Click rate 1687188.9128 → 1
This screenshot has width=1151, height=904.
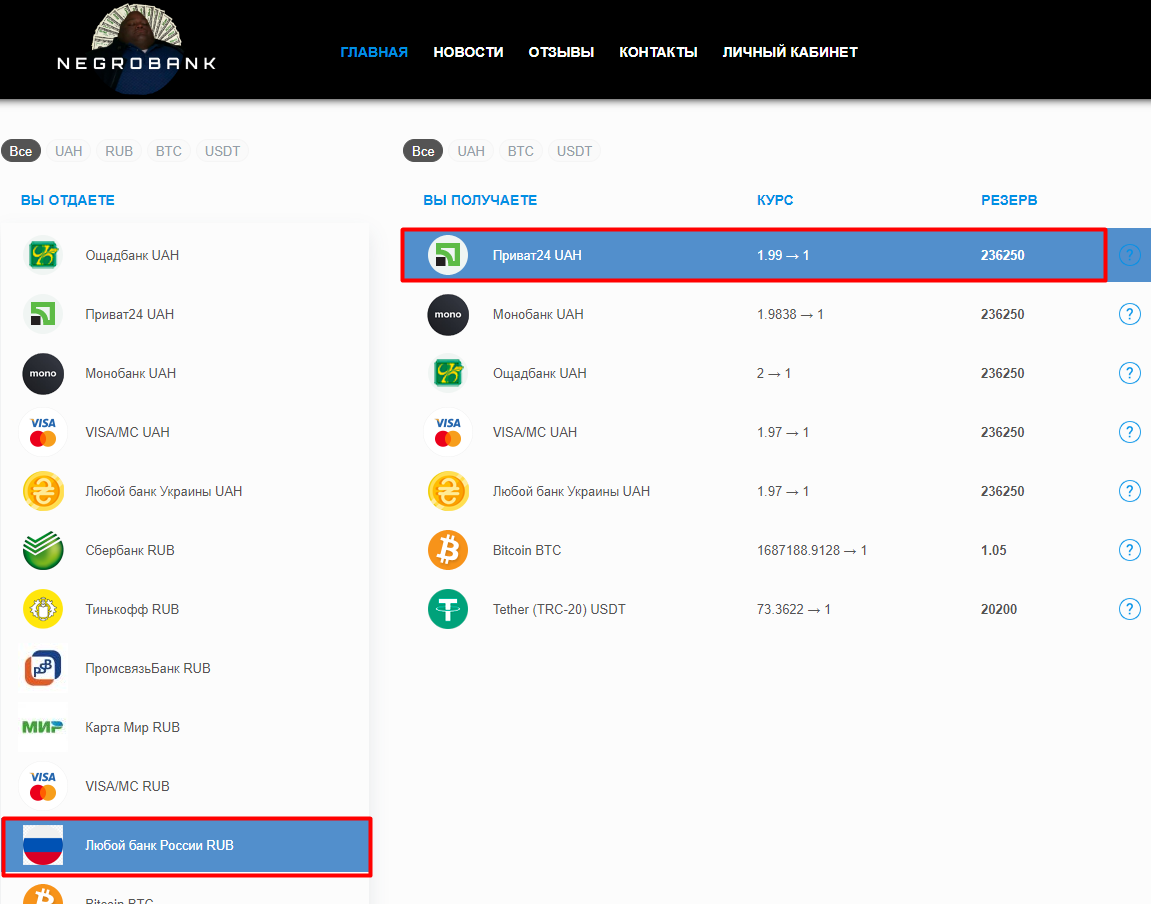(812, 550)
